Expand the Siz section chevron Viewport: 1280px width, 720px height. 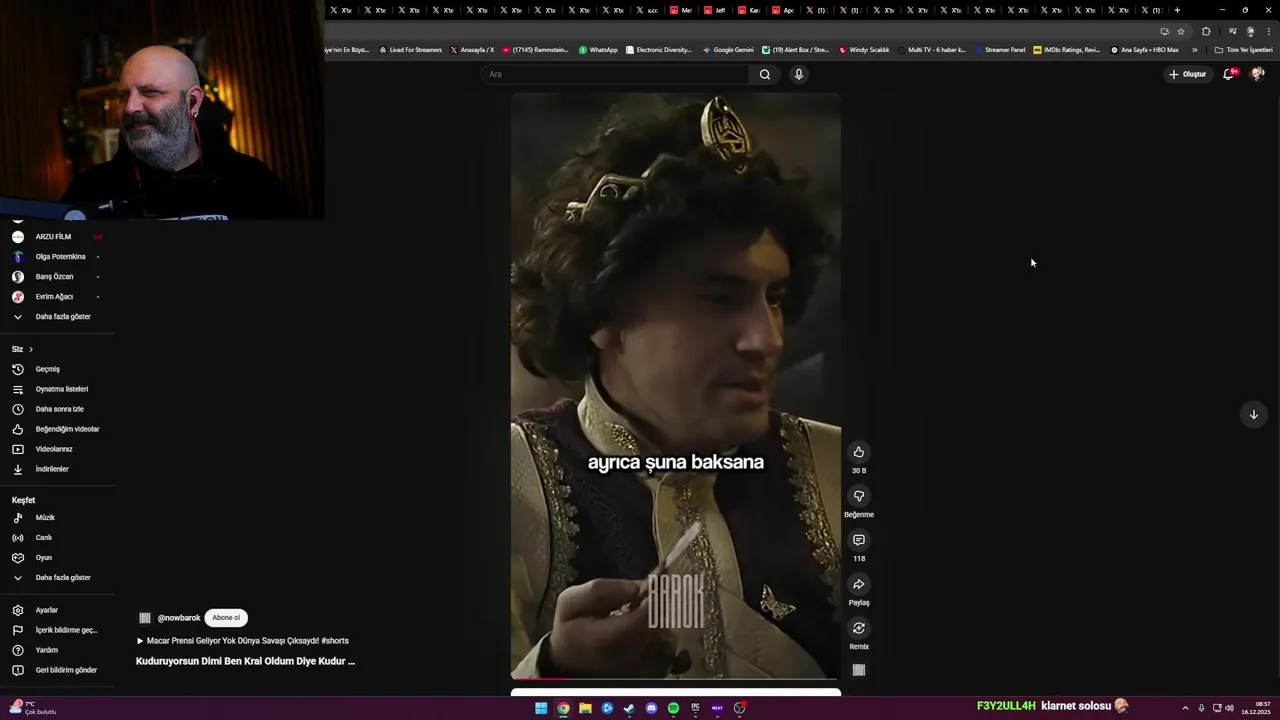pyautogui.click(x=31, y=349)
